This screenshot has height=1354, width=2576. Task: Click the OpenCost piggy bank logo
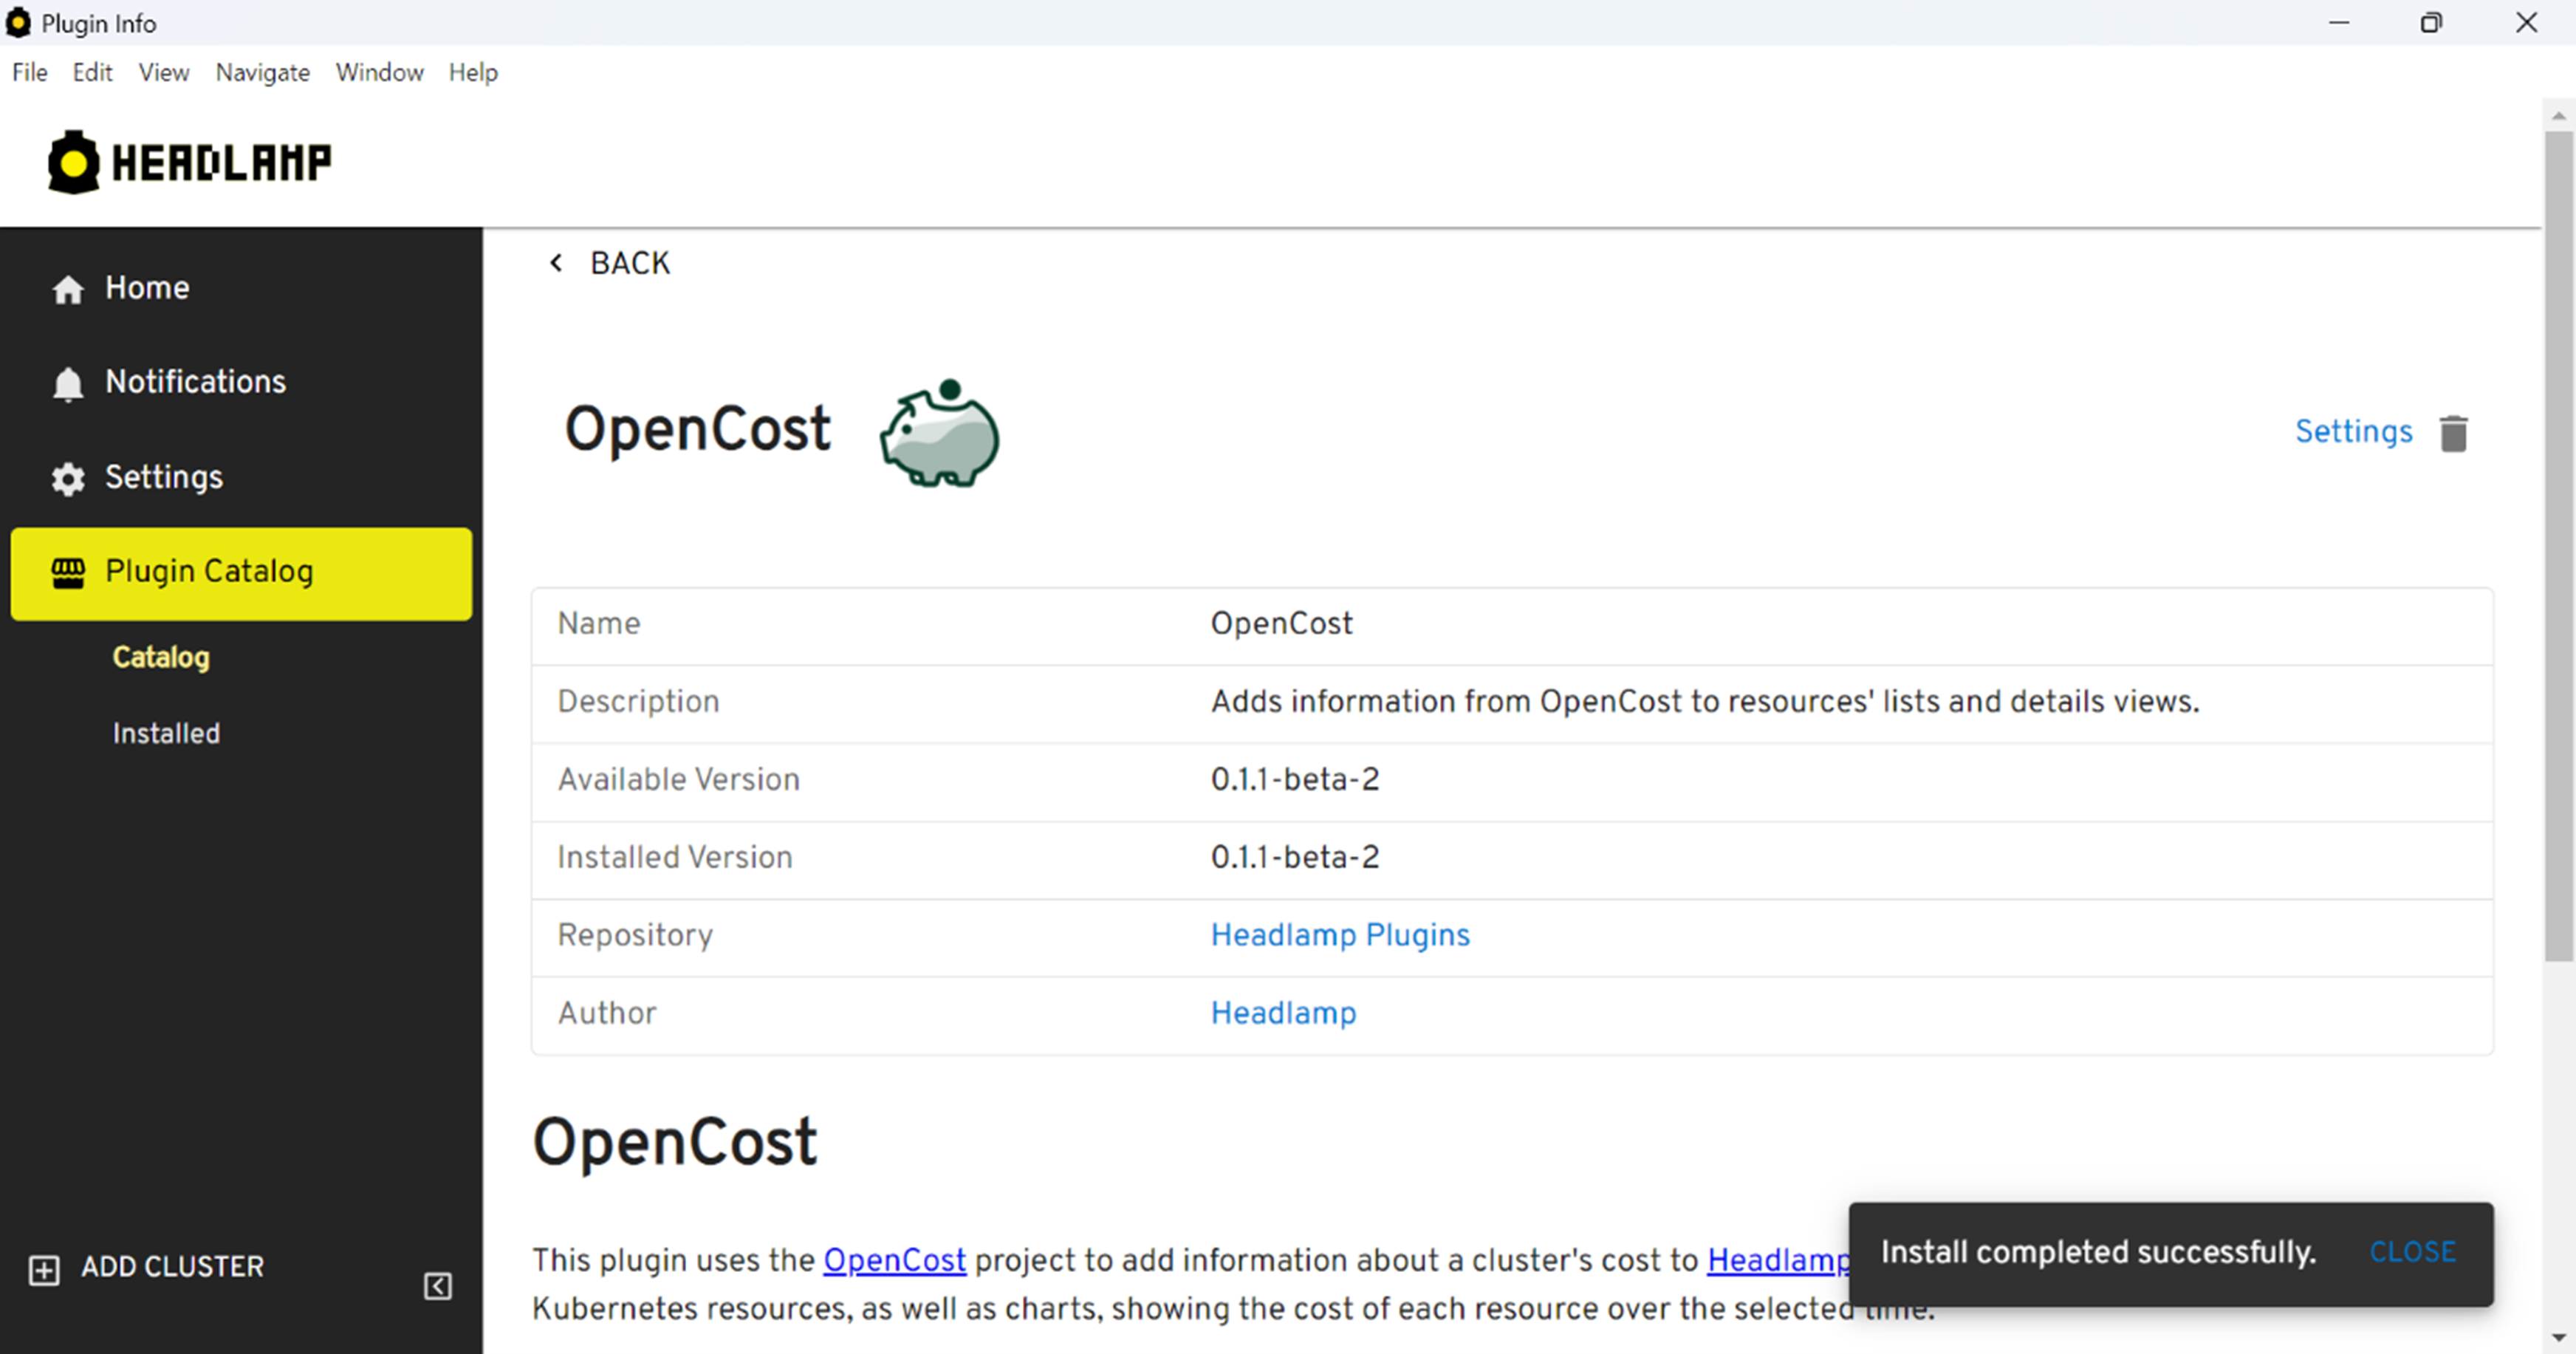[x=938, y=434]
